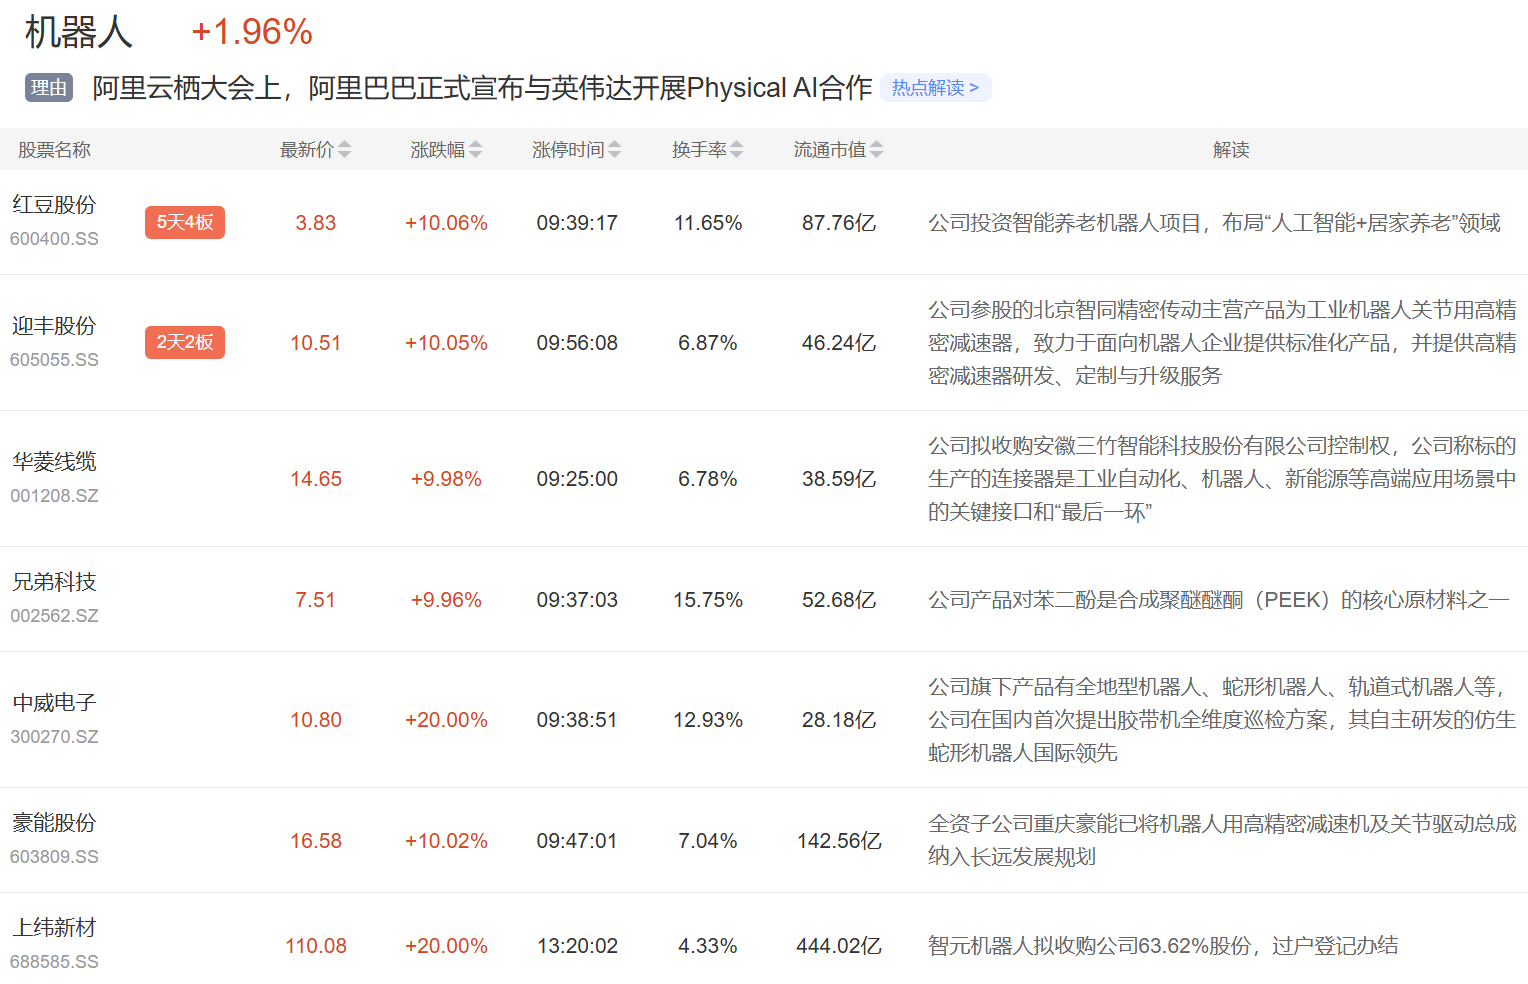Image resolution: width=1528 pixels, height=984 pixels.
Task: Click the 理由 tag badge
Action: (x=48, y=88)
